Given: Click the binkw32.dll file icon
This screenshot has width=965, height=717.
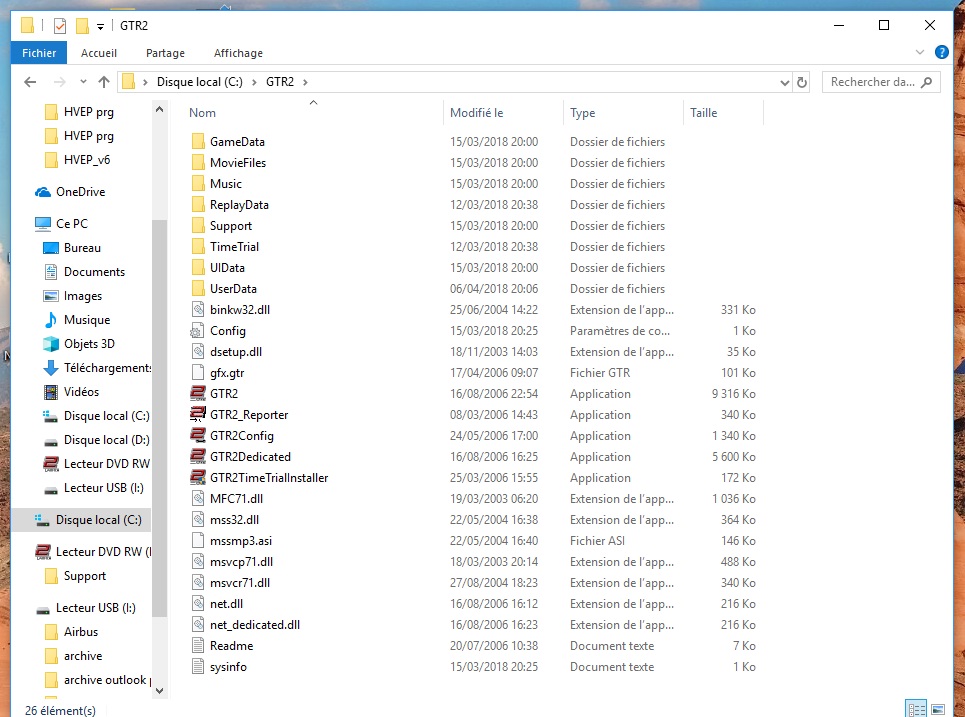Looking at the screenshot, I should click(x=198, y=310).
